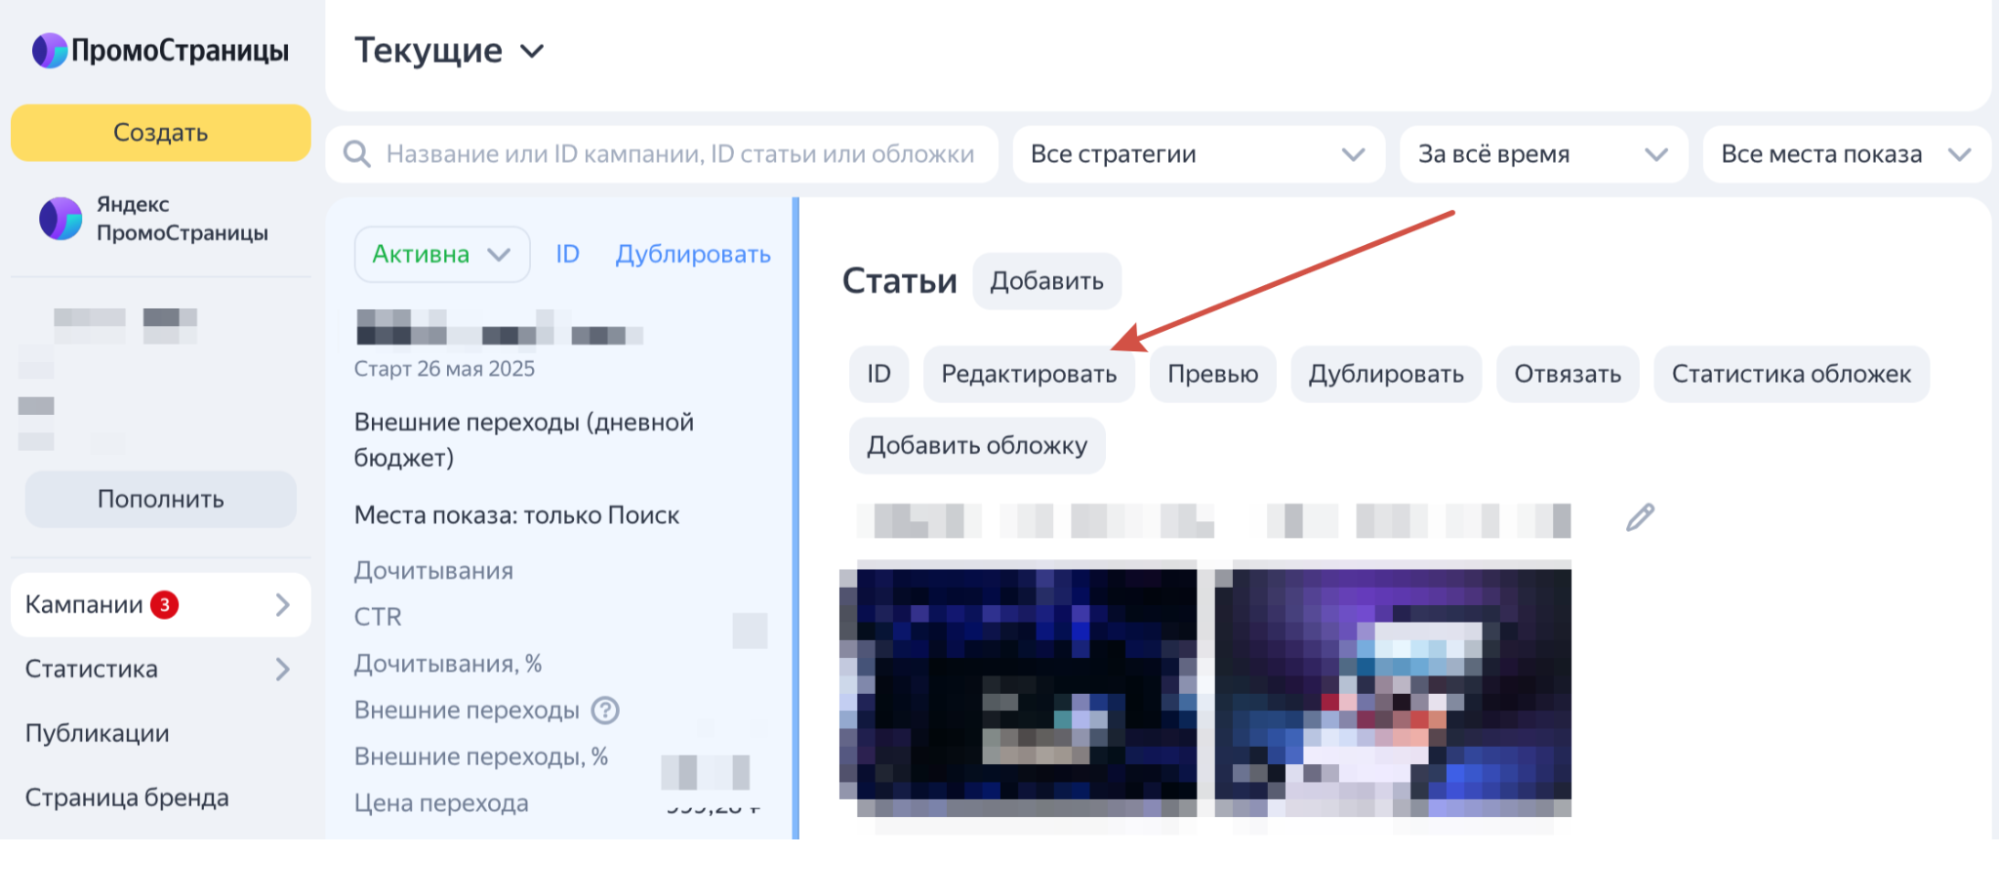The width and height of the screenshot is (1999, 871).
Task: Click the Статистика обложек button
Action: coord(1791,374)
